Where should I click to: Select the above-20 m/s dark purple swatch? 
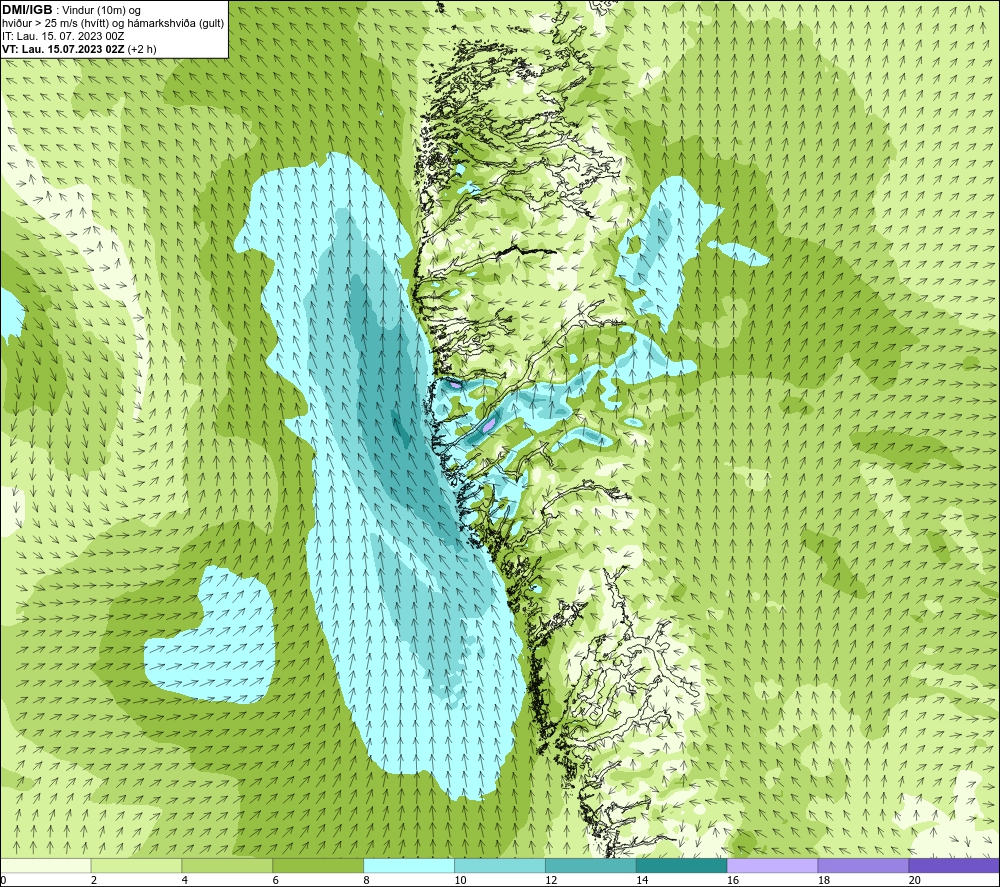[x=954, y=865]
